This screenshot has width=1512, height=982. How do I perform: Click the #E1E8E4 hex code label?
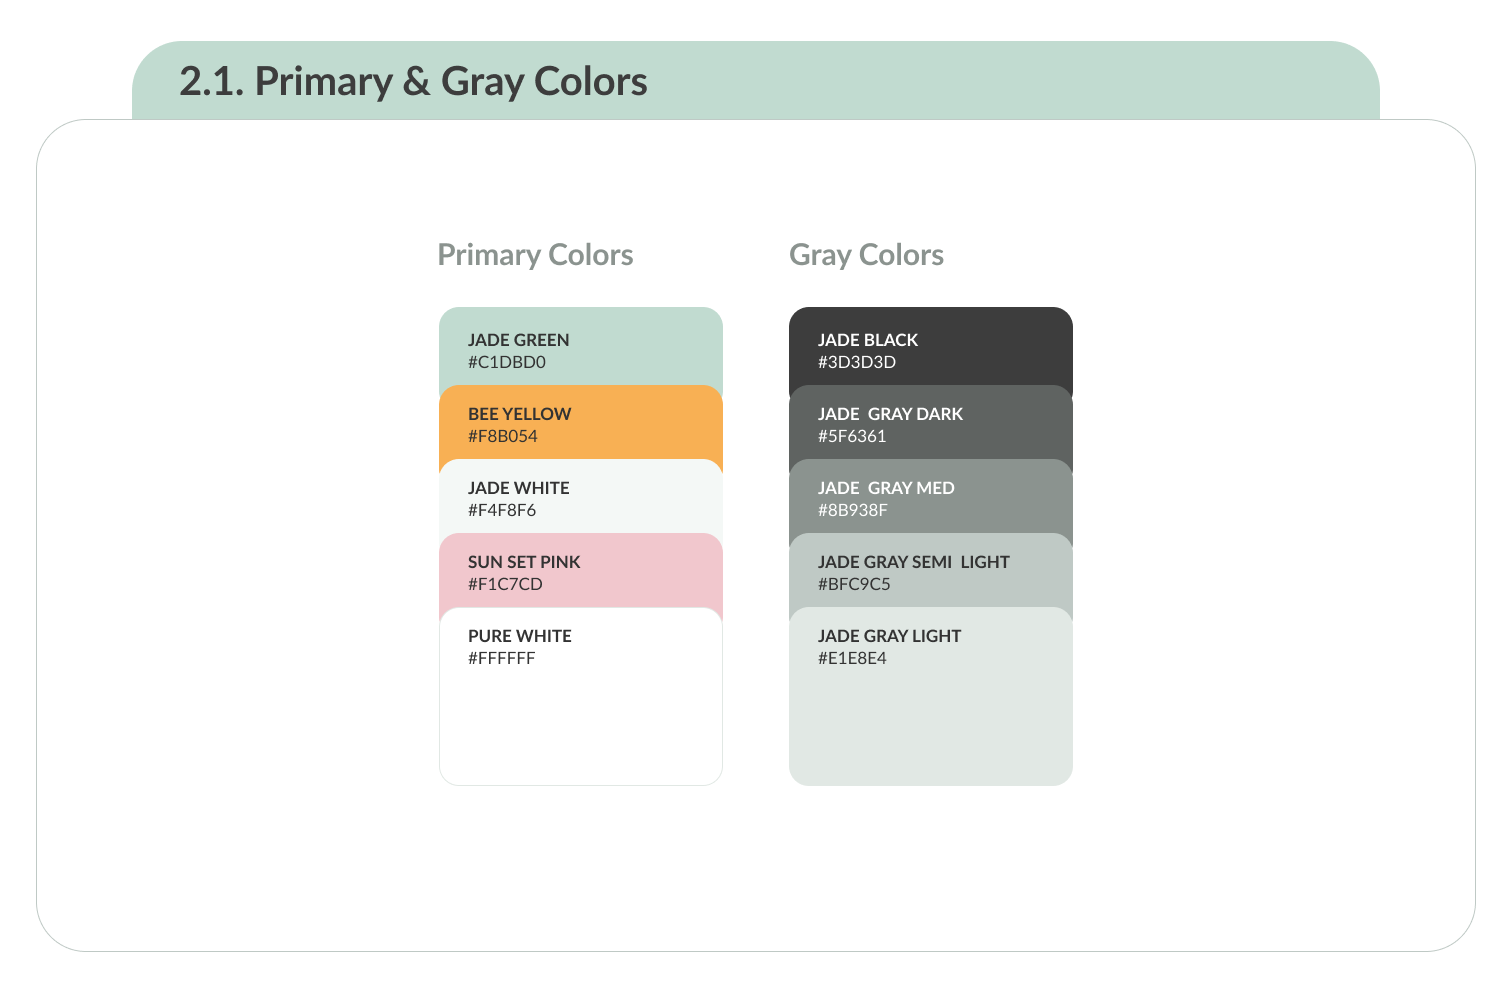point(852,658)
